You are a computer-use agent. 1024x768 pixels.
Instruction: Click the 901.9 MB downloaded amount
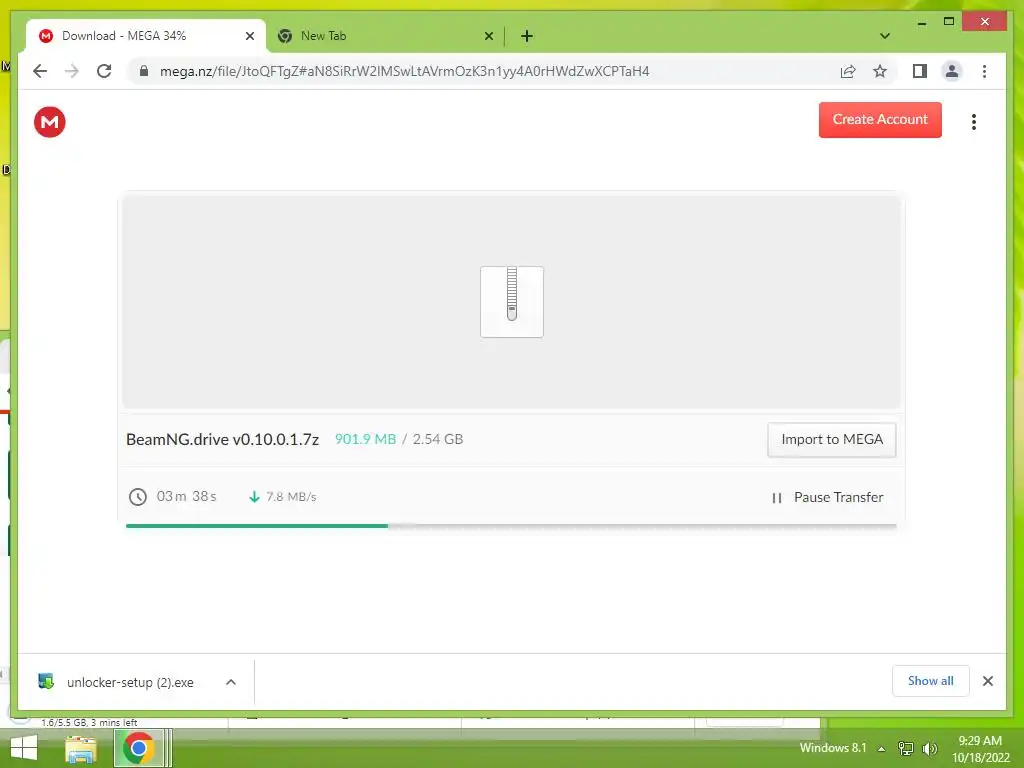click(x=365, y=440)
